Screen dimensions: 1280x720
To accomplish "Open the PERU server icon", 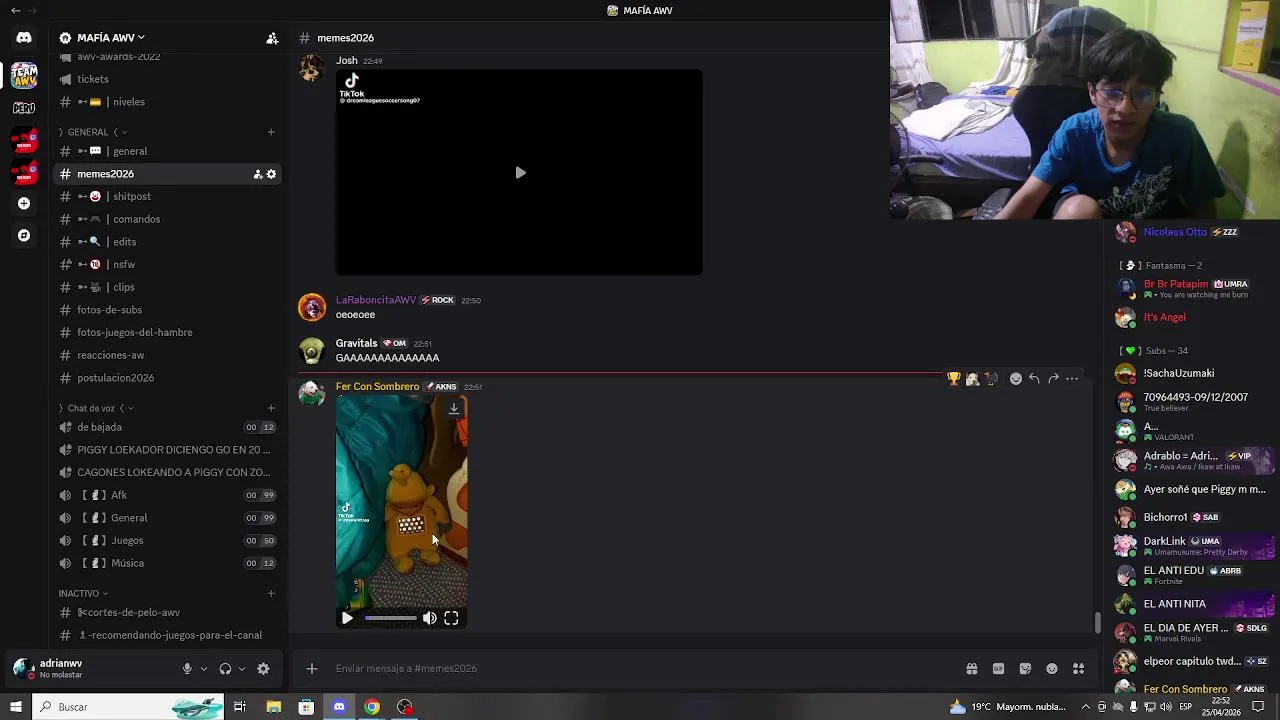I will point(24,108).
